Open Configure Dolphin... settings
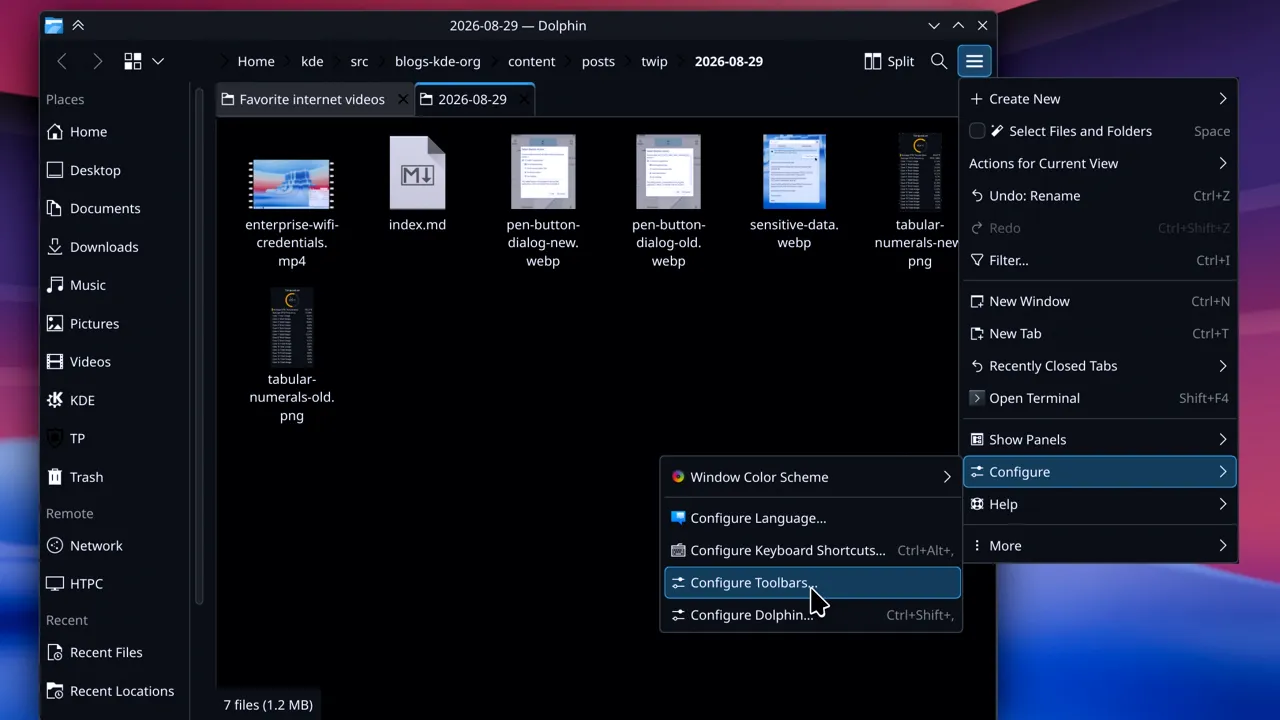 tap(812, 615)
